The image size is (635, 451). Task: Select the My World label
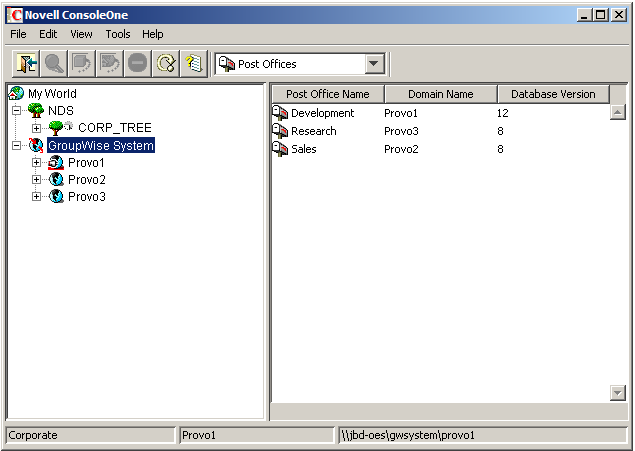coord(52,94)
